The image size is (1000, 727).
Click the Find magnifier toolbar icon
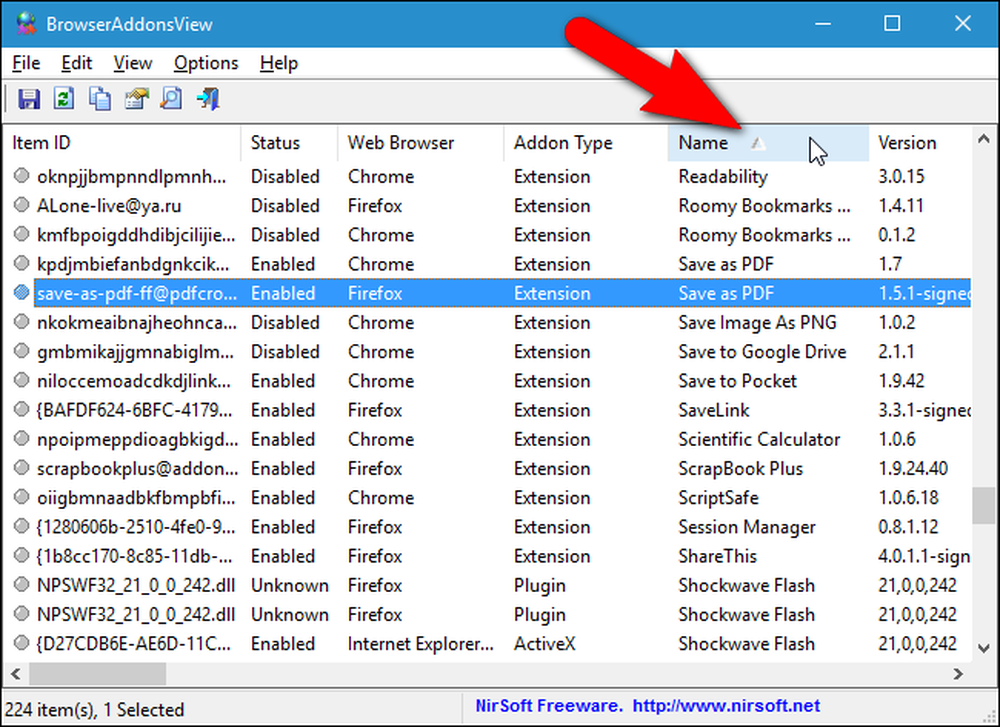pos(172,99)
